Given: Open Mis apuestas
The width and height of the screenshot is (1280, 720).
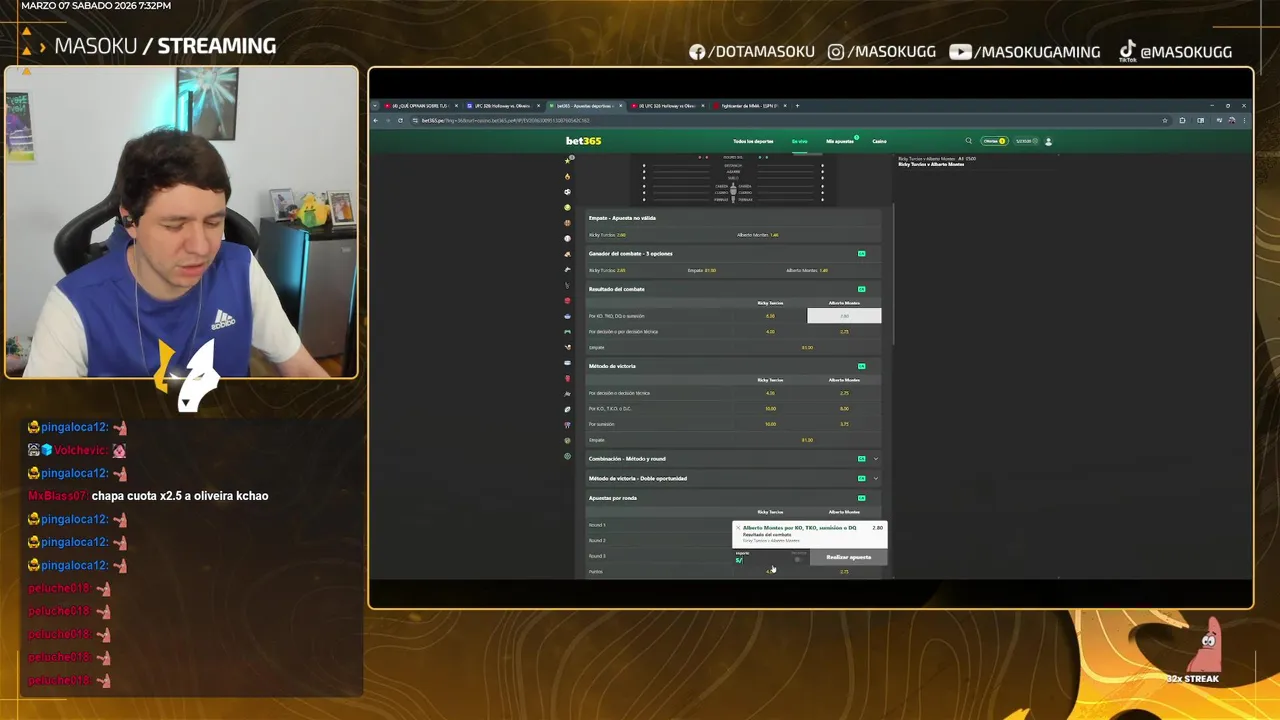Looking at the screenshot, I should (840, 141).
